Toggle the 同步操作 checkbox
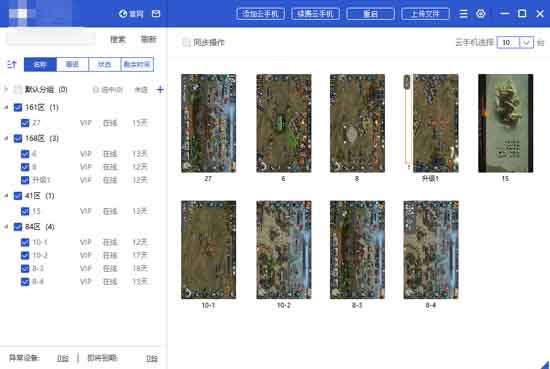Screen dimensions: 550x369 (x=186, y=43)
